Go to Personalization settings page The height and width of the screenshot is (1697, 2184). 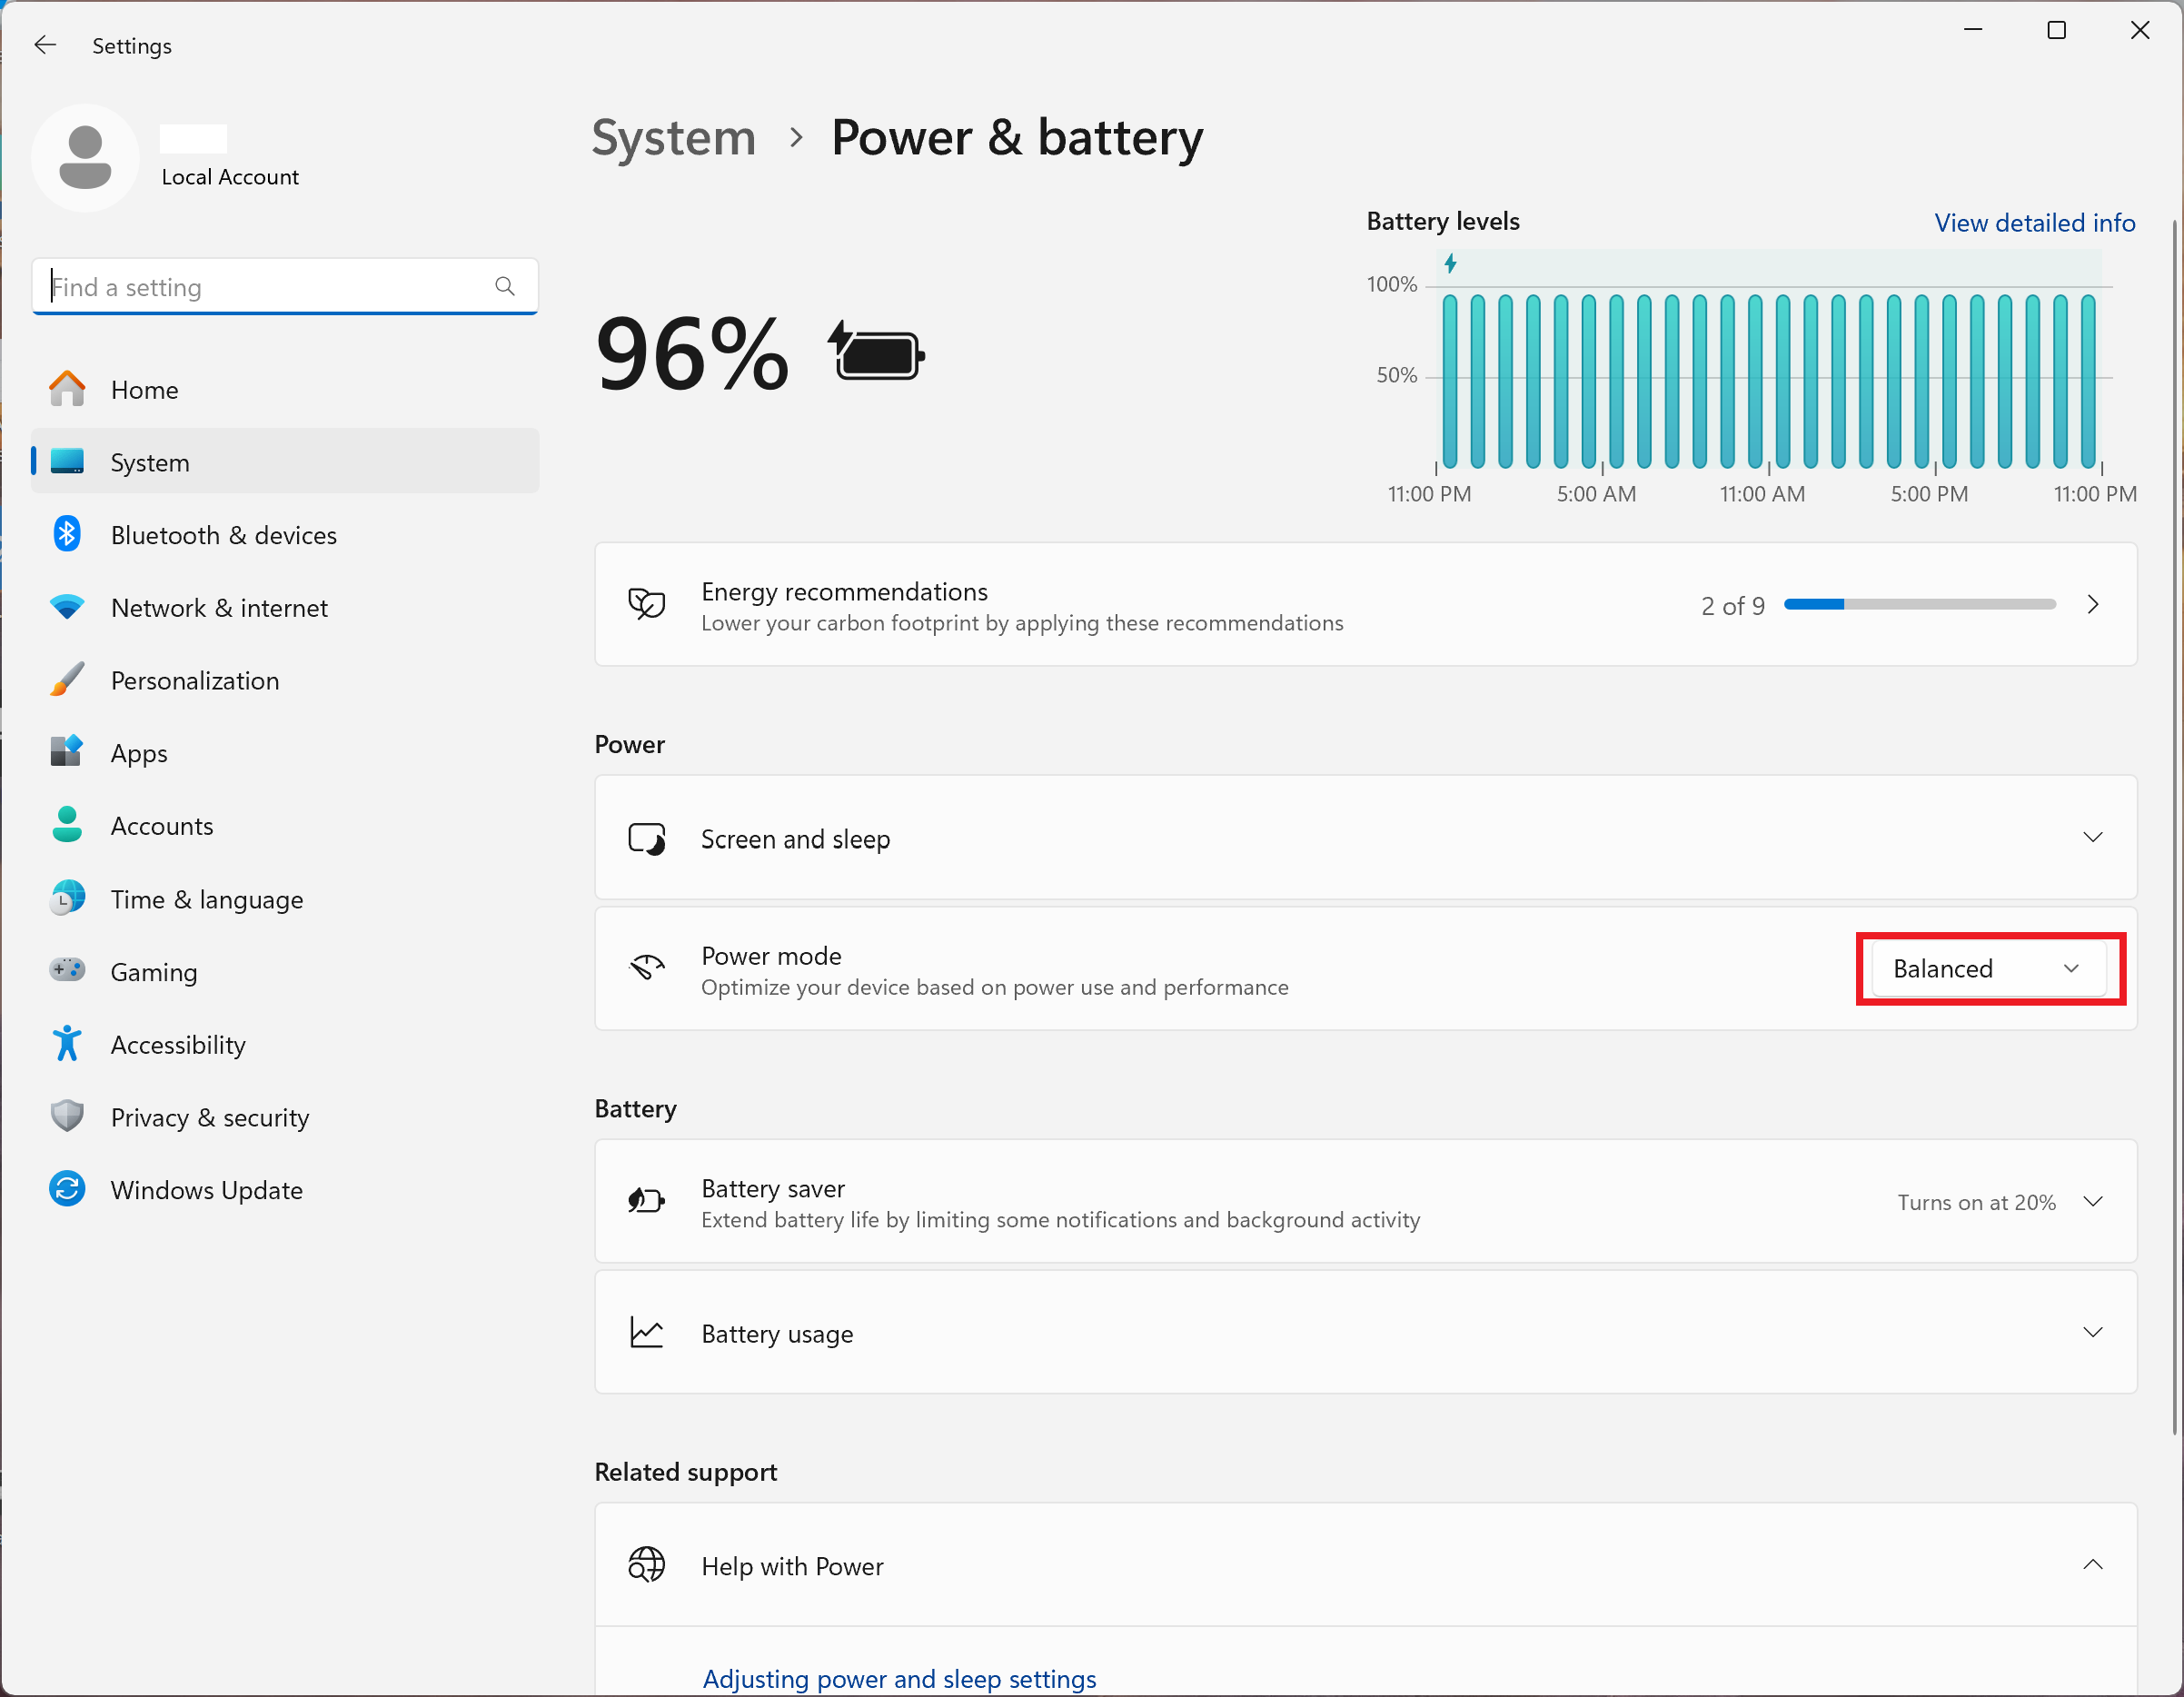click(195, 681)
